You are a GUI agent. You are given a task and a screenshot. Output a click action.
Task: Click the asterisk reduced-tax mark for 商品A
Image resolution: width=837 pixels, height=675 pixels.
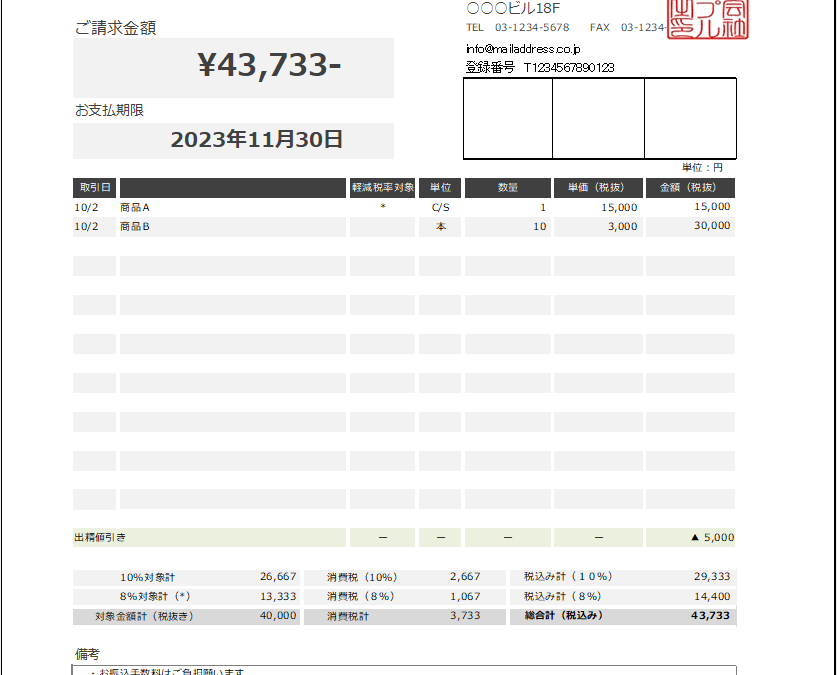coord(382,208)
